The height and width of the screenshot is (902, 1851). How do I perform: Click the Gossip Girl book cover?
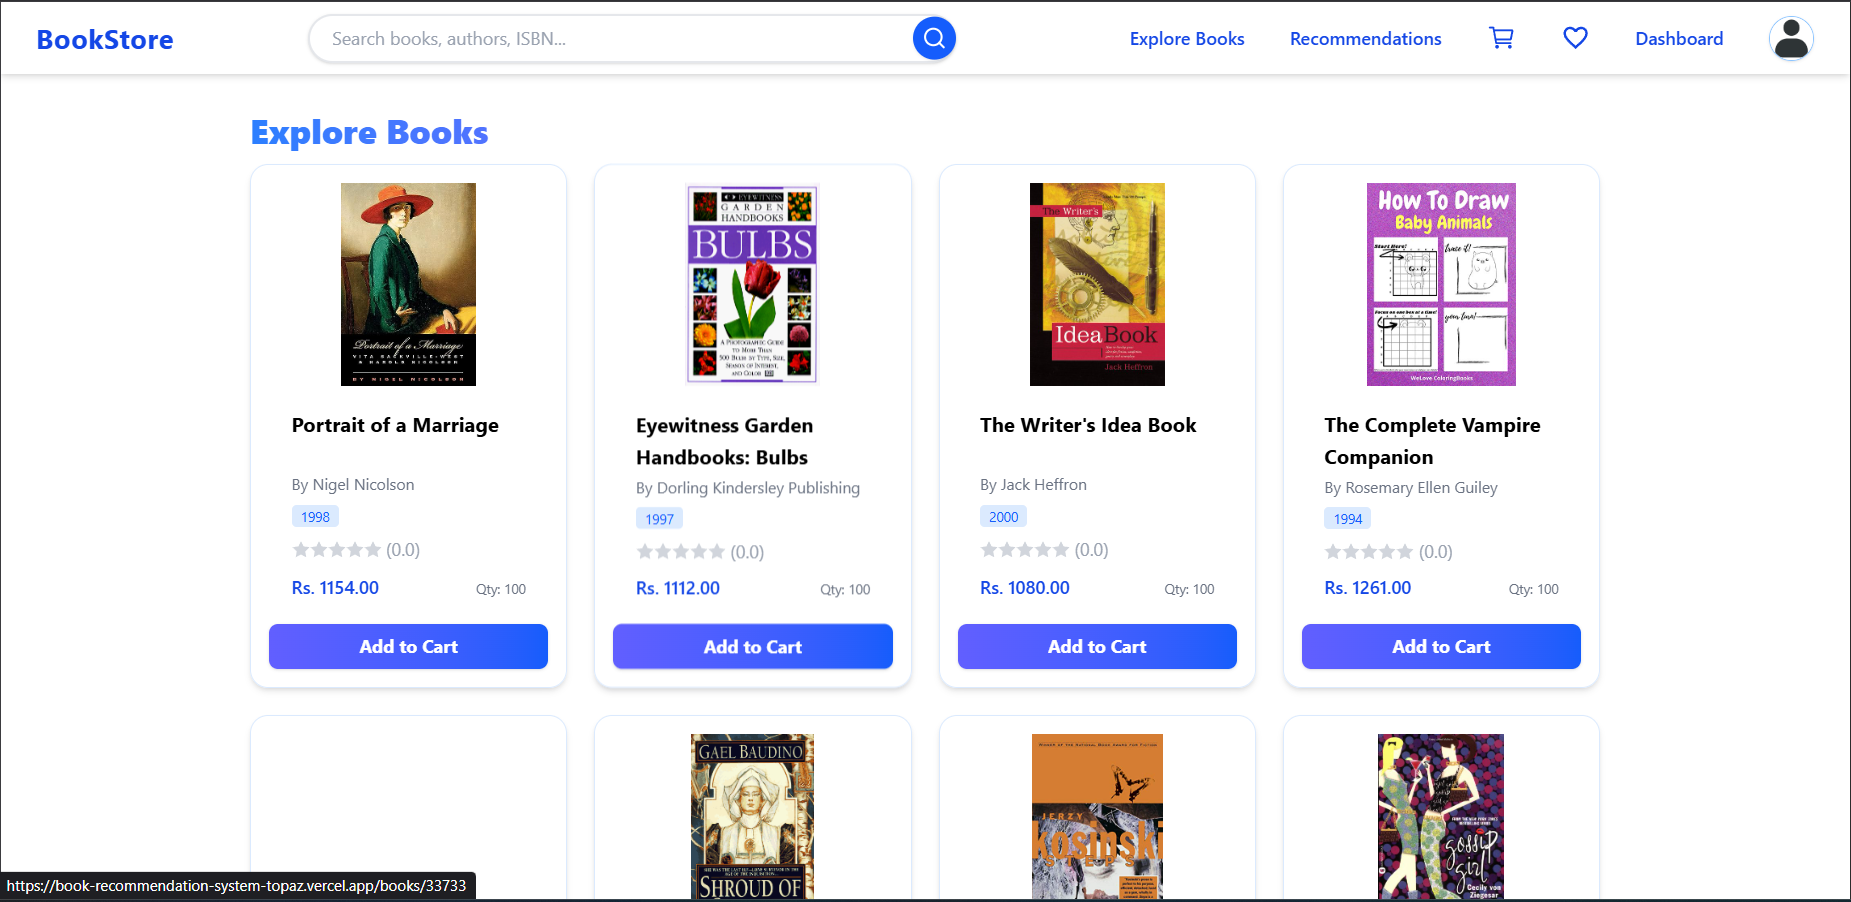[x=1441, y=817]
